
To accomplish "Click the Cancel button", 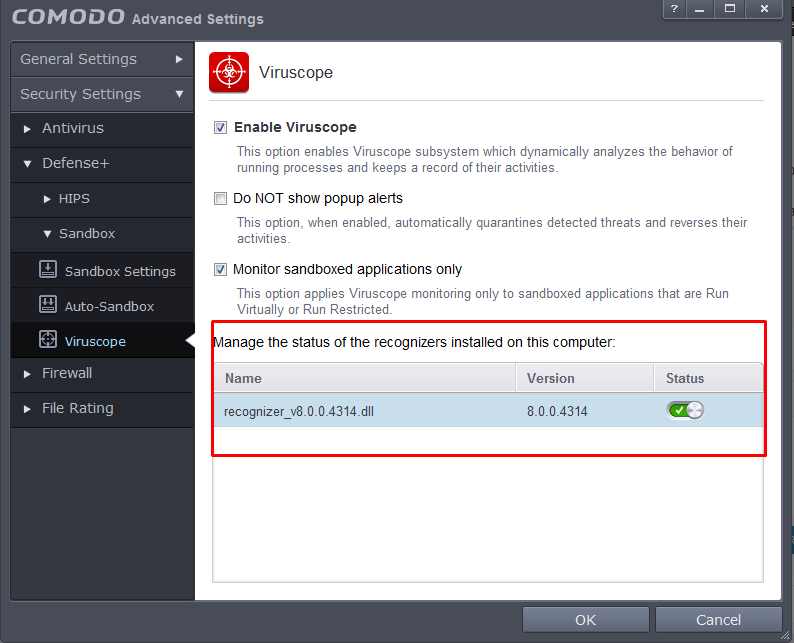I will [x=719, y=620].
